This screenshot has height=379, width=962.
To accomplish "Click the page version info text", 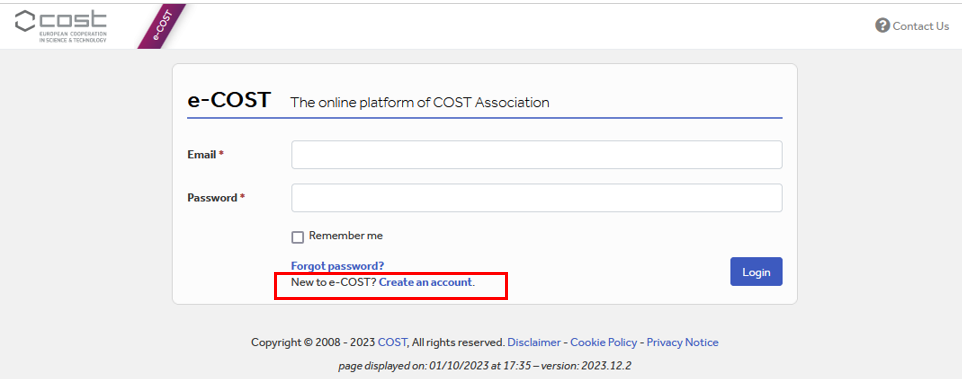I will coord(485,366).
